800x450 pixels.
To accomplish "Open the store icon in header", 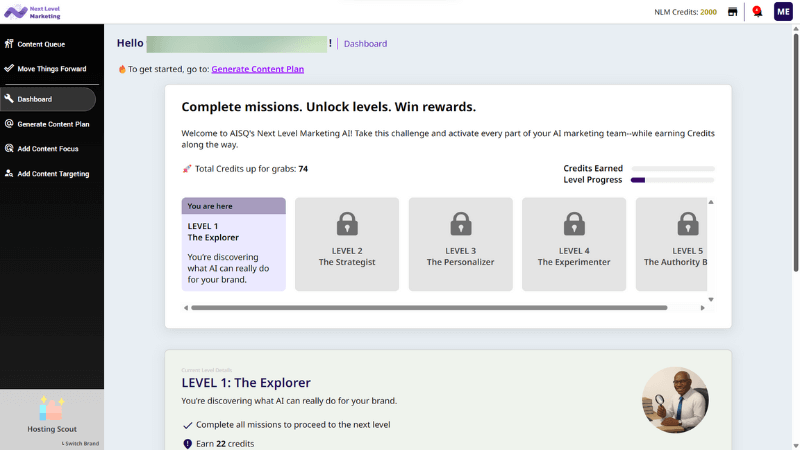I will 733,12.
